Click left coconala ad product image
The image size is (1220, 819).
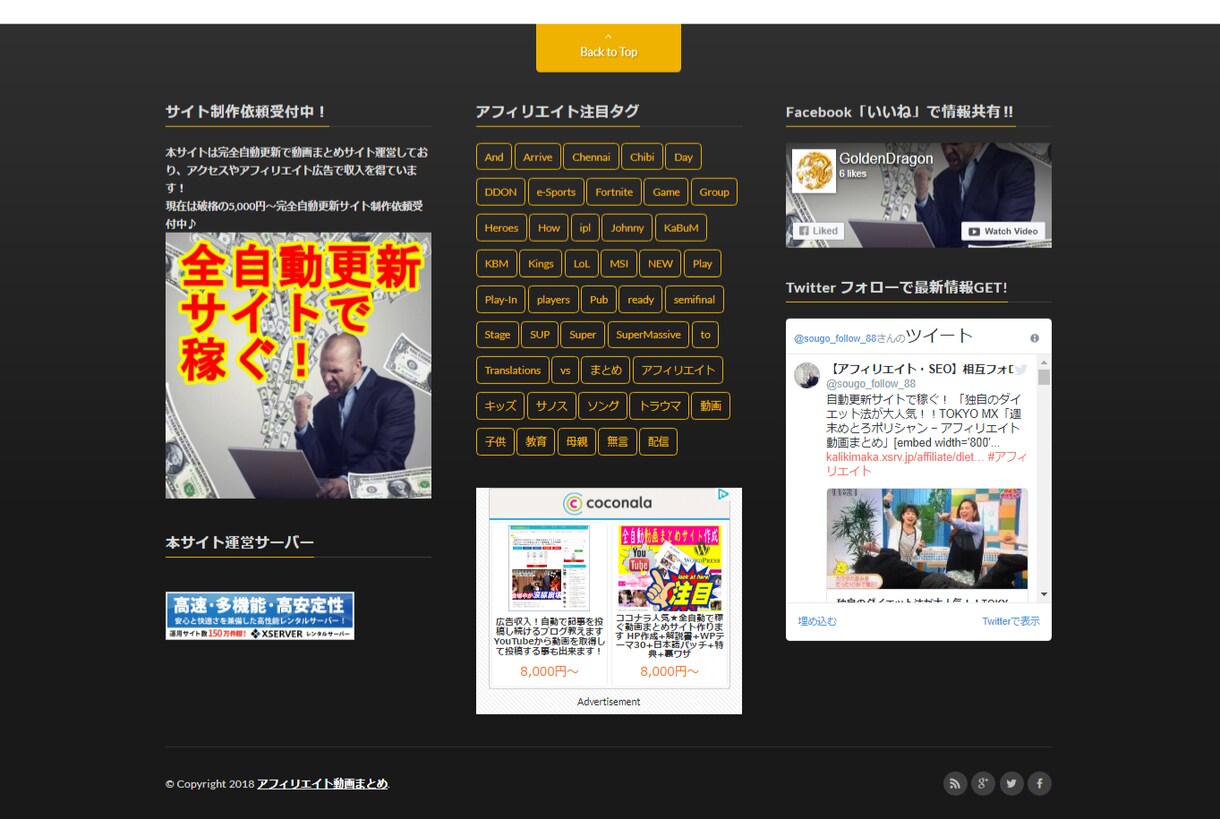549,567
